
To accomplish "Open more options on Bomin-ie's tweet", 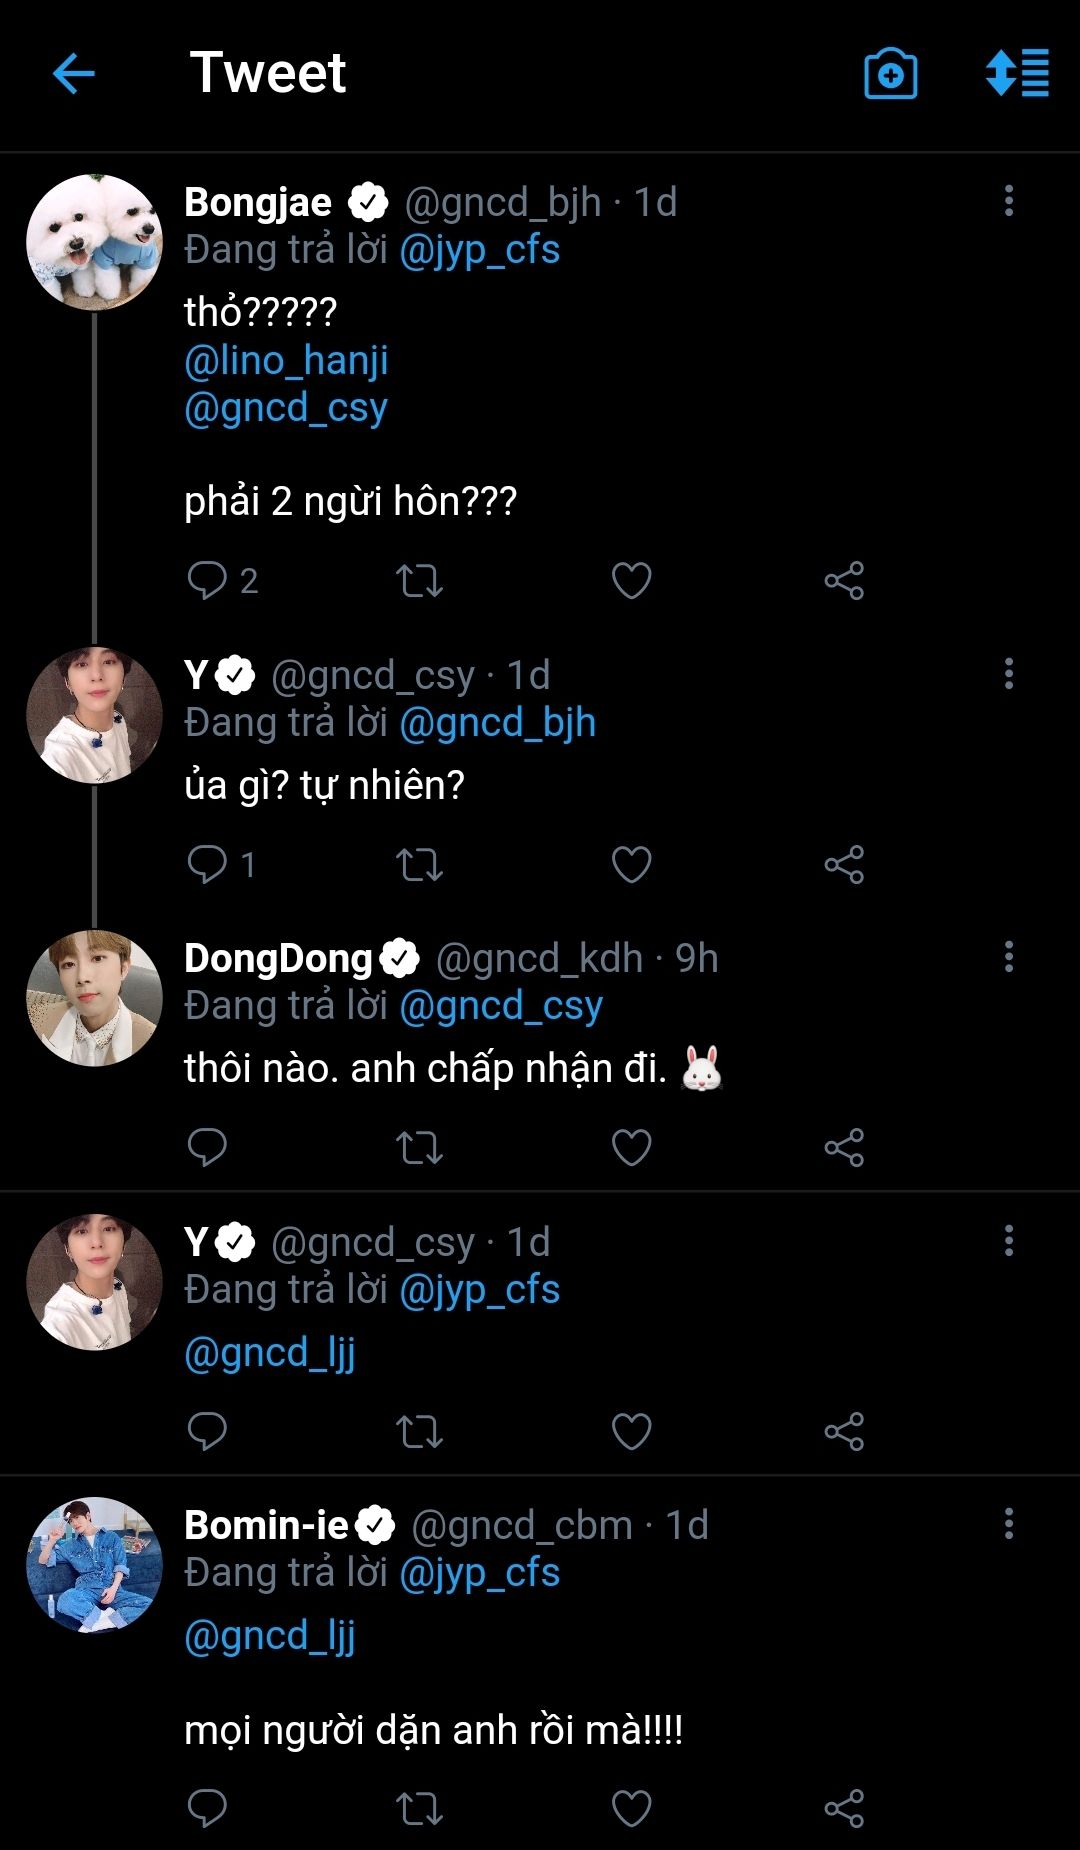I will pyautogui.click(x=1008, y=1524).
